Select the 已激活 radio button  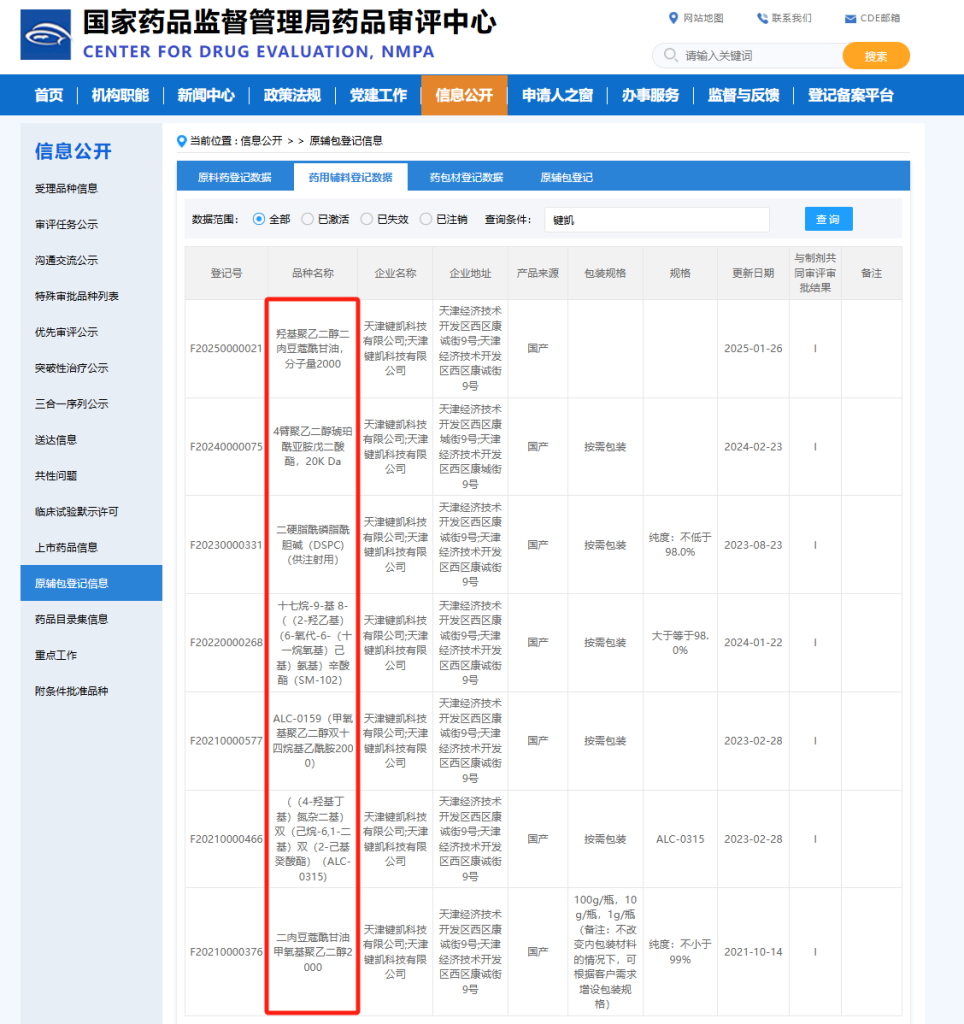click(x=307, y=219)
